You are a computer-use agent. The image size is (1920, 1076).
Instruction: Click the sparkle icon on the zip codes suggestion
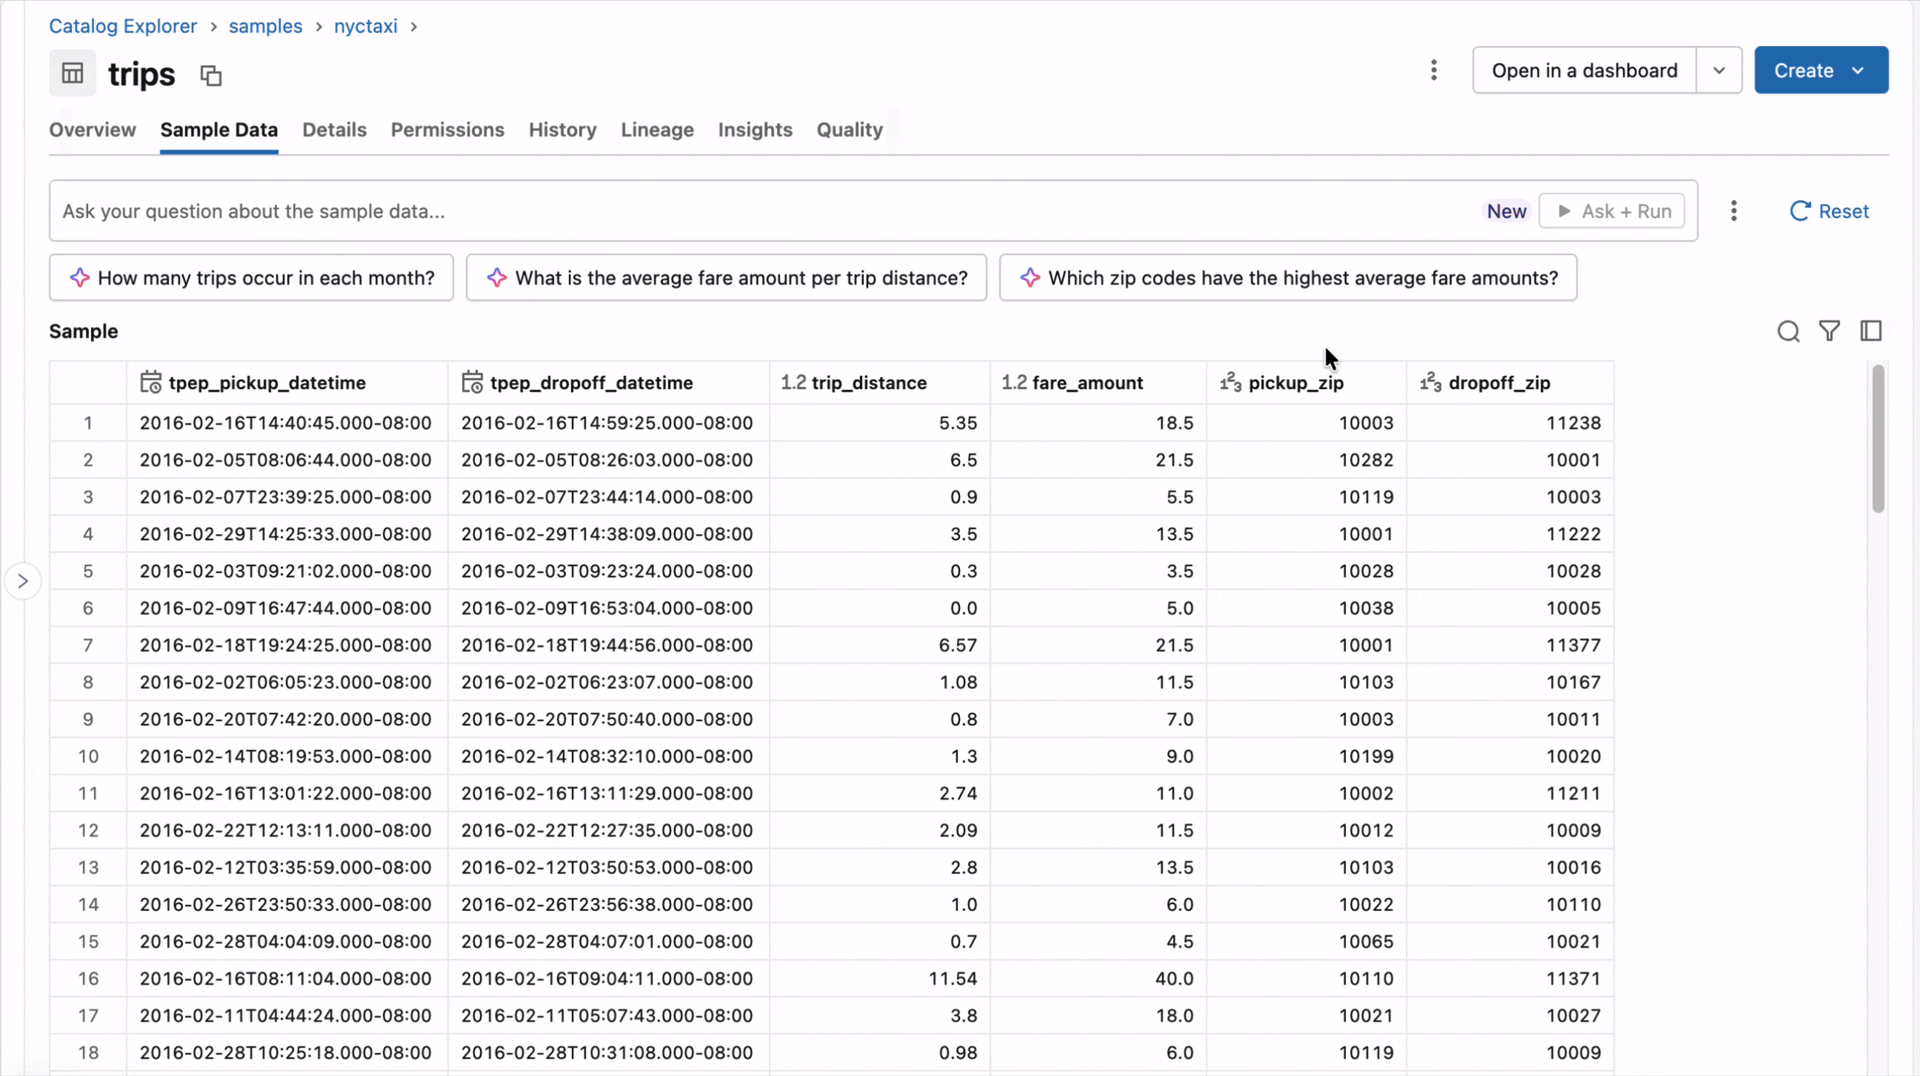pos(1031,277)
